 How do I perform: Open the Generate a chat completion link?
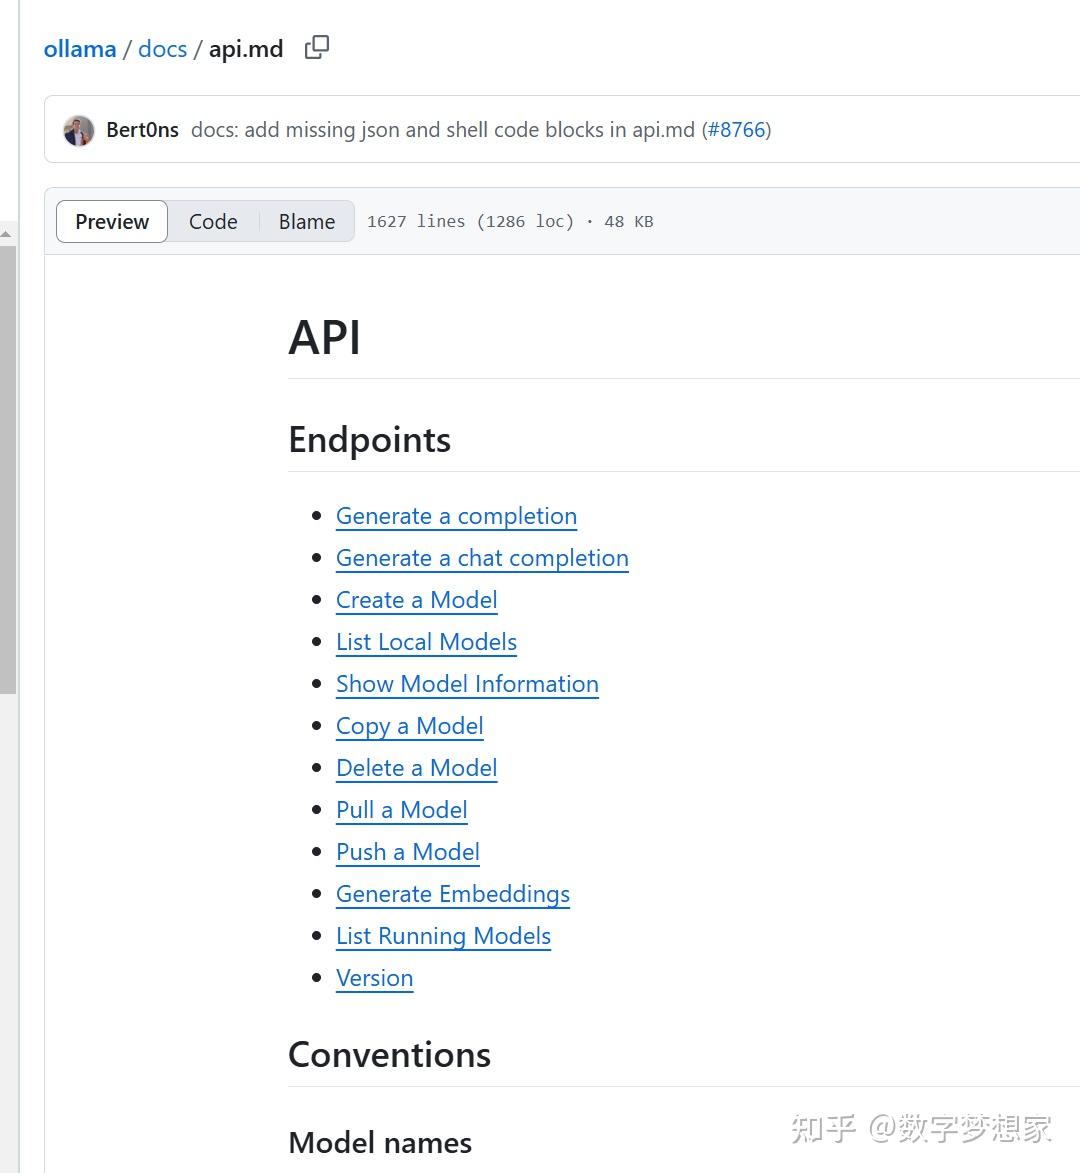coord(482,558)
